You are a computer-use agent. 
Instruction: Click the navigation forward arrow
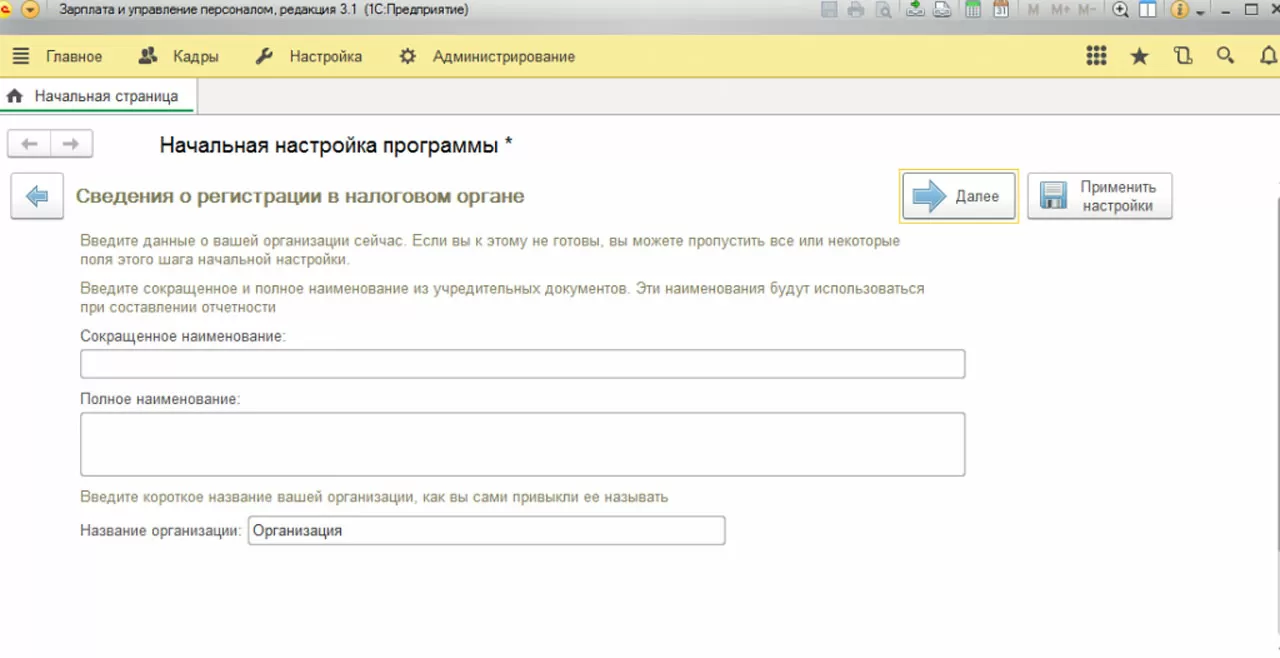tap(71, 144)
